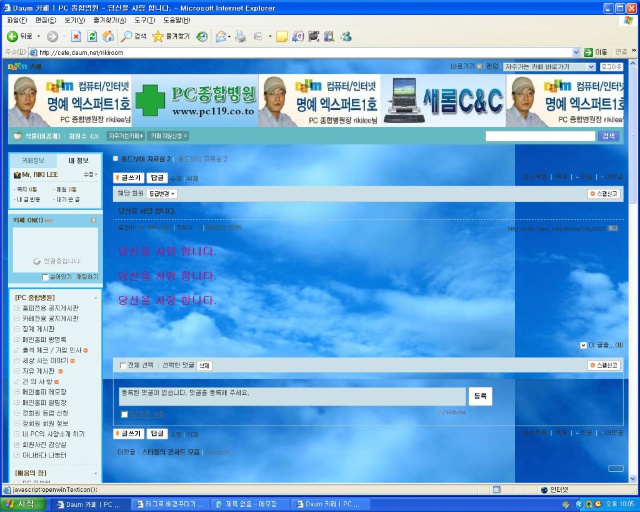Click the 카페 가입신청 header button

(x=168, y=136)
